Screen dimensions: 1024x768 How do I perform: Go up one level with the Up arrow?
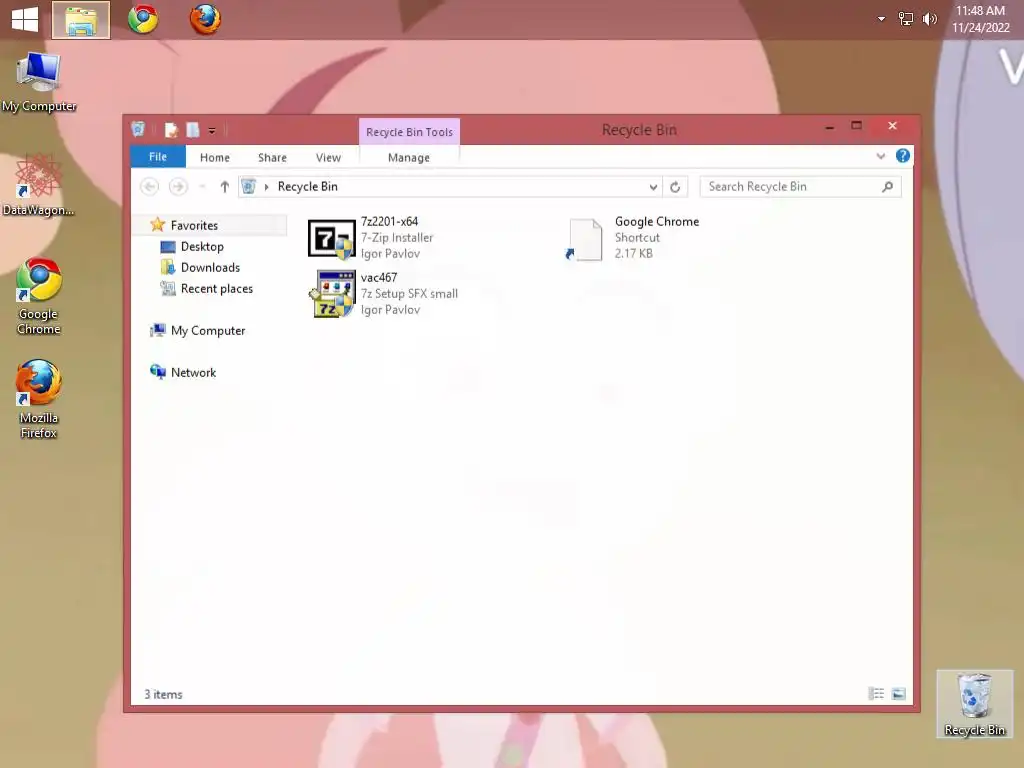point(225,187)
